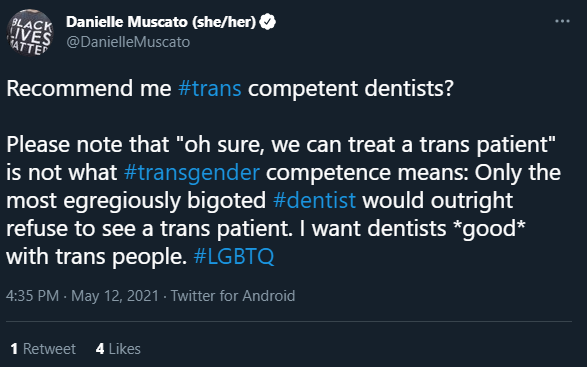
Task: Open the three-dot more options menu
Action: pos(562,21)
